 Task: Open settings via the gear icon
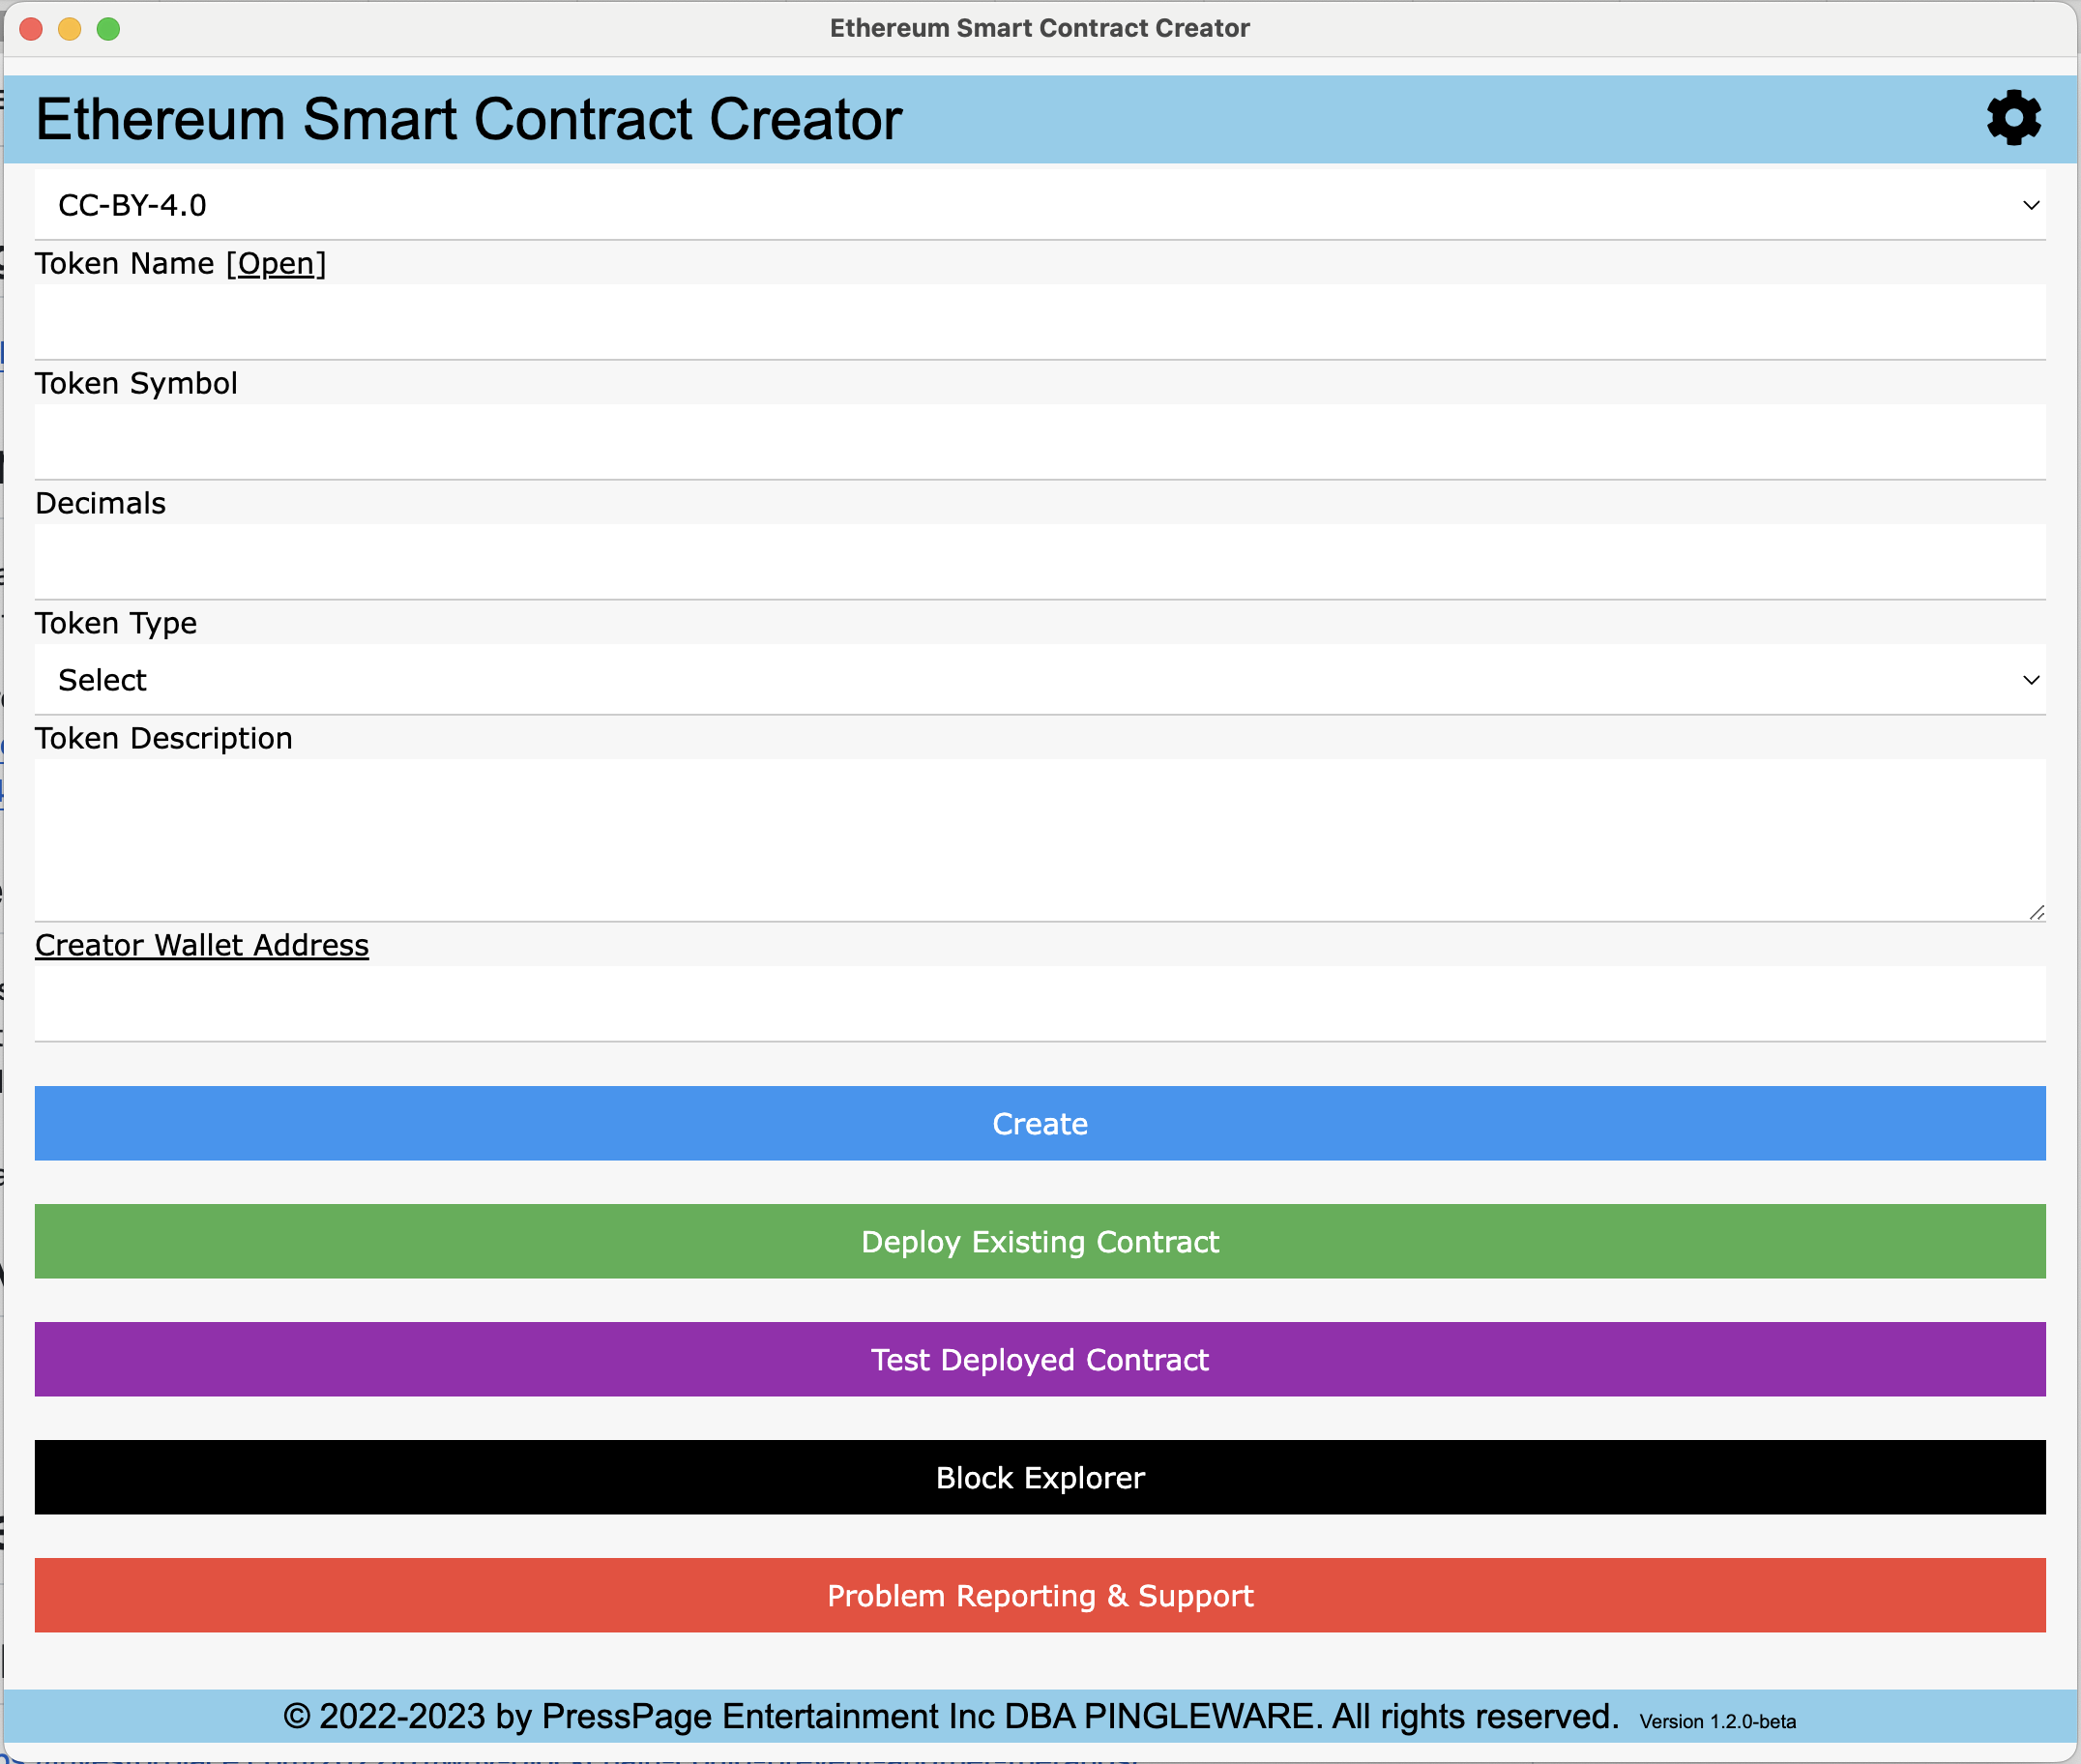coord(2012,119)
